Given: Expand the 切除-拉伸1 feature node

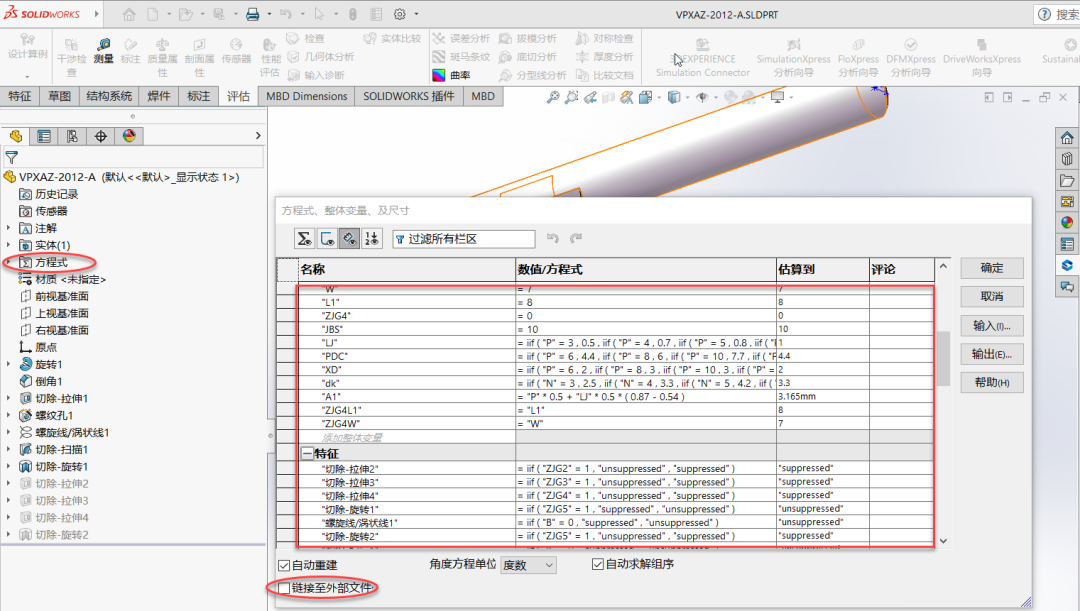Looking at the screenshot, I should 8,398.
